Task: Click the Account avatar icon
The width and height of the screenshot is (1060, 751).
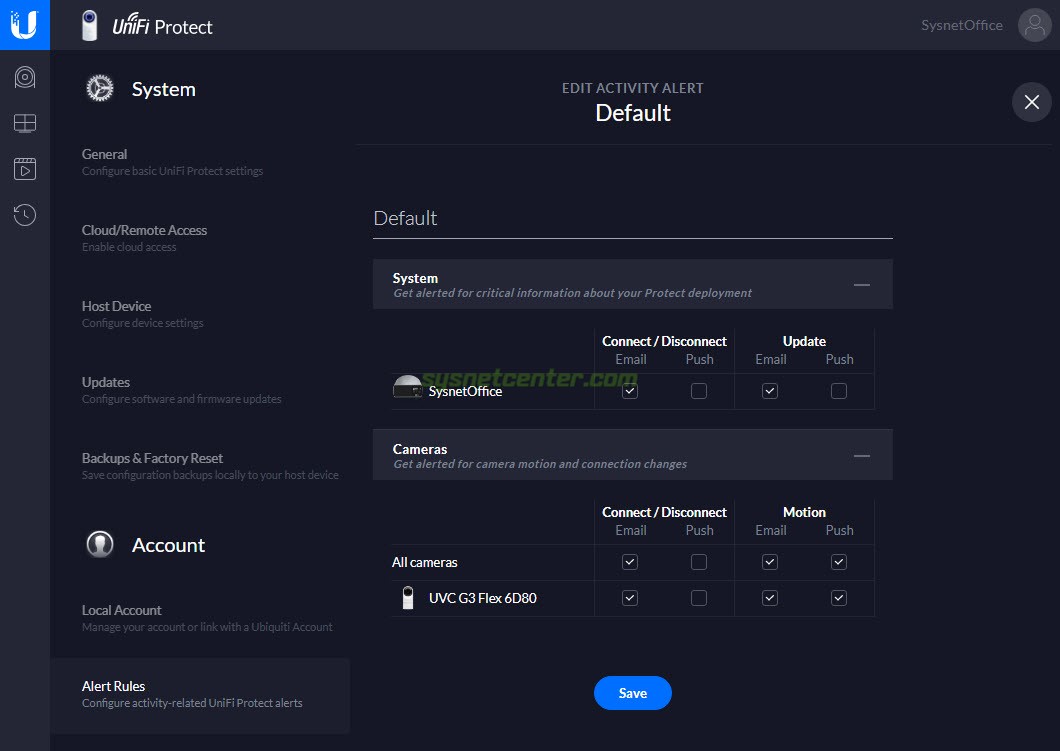Action: click(100, 544)
